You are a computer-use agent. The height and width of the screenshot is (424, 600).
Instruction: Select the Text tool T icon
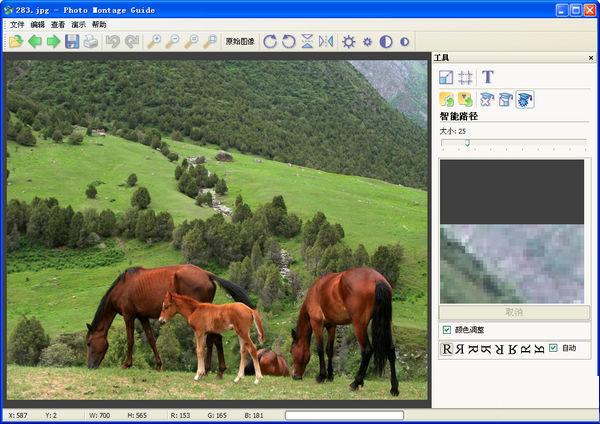pos(488,77)
